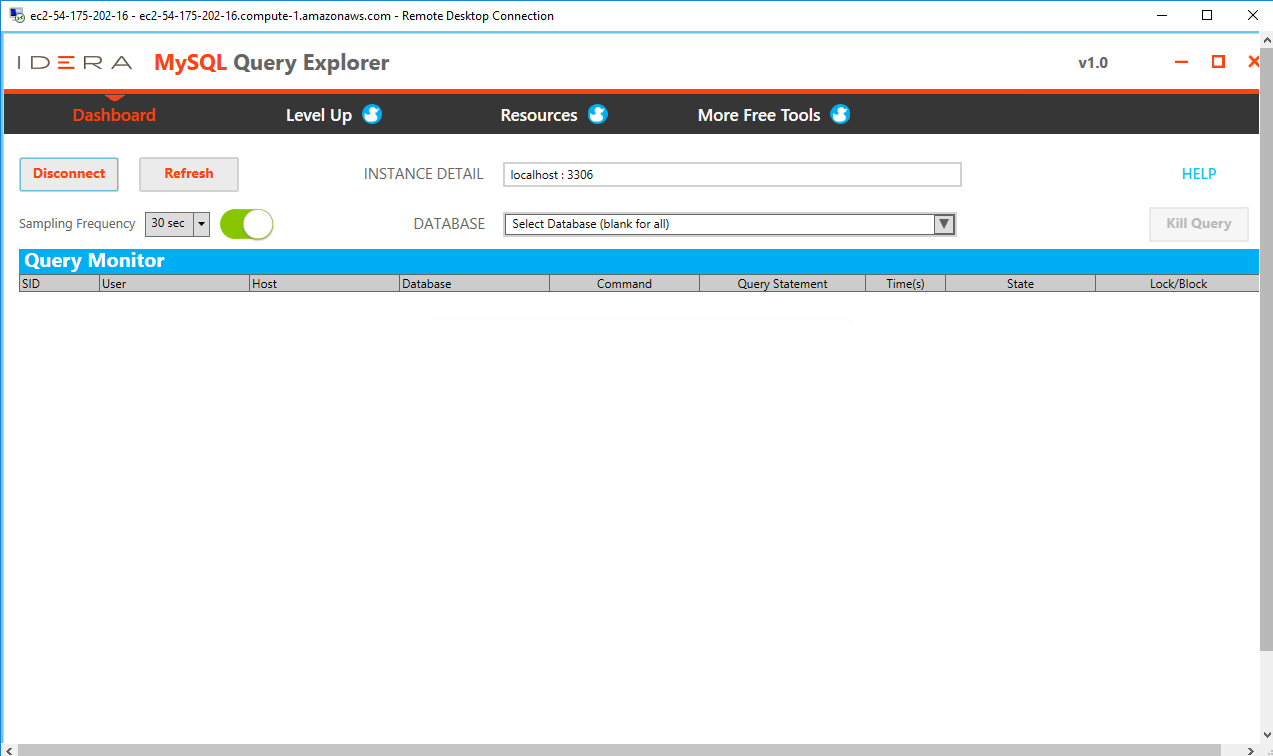Click the horizontal scrollbar left arrow
Image resolution: width=1273 pixels, height=756 pixels.
tap(7, 748)
